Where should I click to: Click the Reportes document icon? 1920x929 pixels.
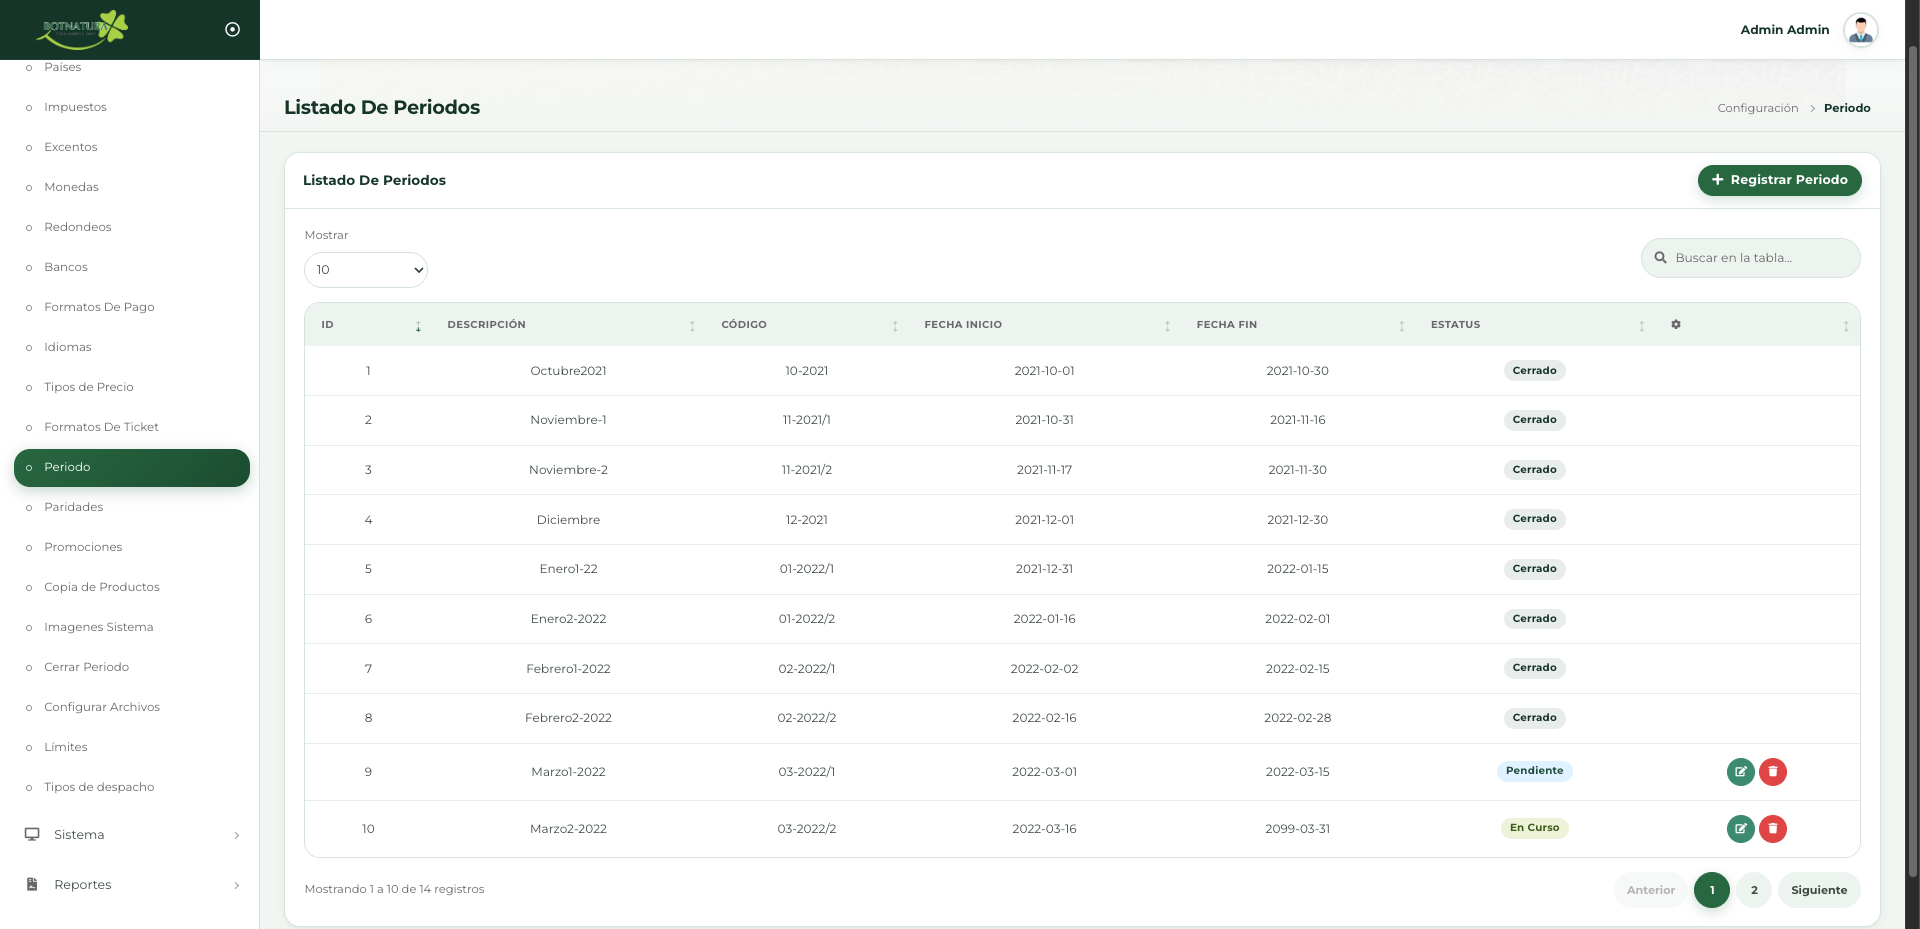(x=32, y=884)
